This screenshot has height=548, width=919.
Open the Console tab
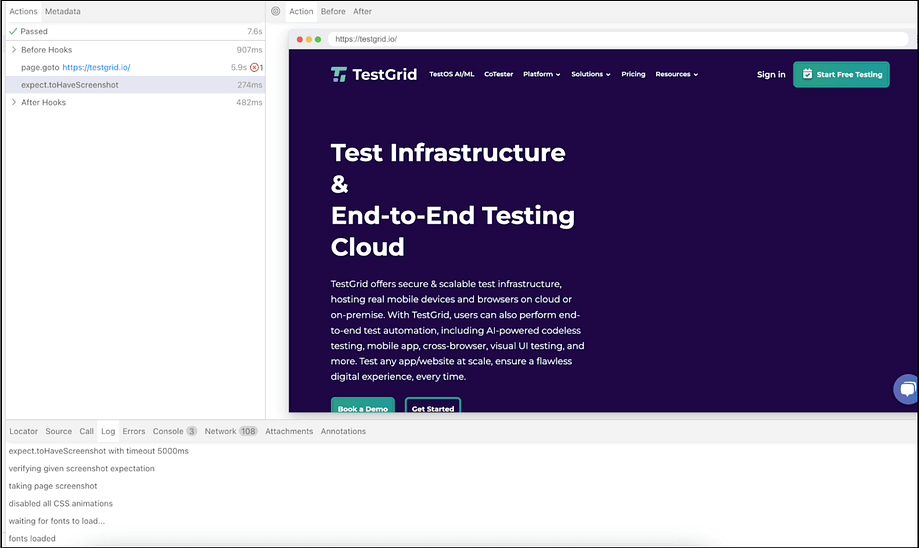[x=174, y=431]
